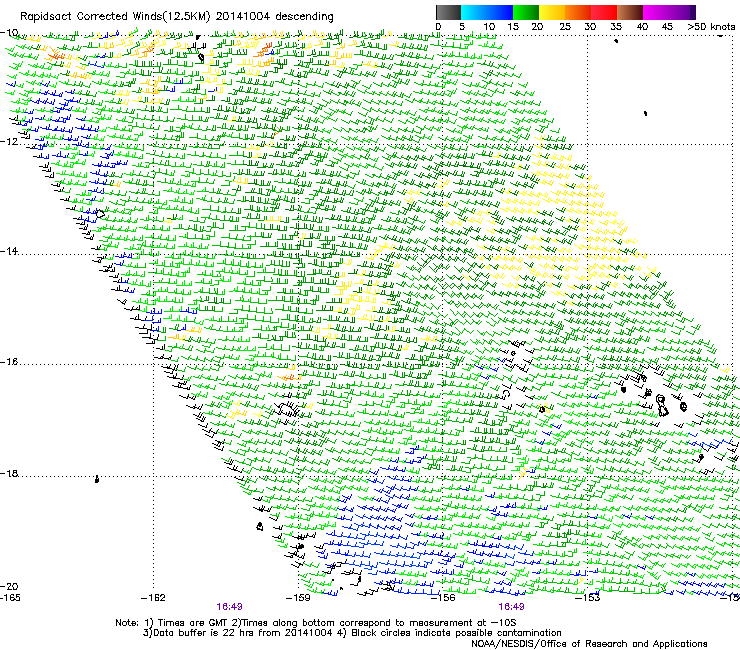Click the gray 0–5 knots legend swatch
This screenshot has height=650, width=740.
(448, 12)
